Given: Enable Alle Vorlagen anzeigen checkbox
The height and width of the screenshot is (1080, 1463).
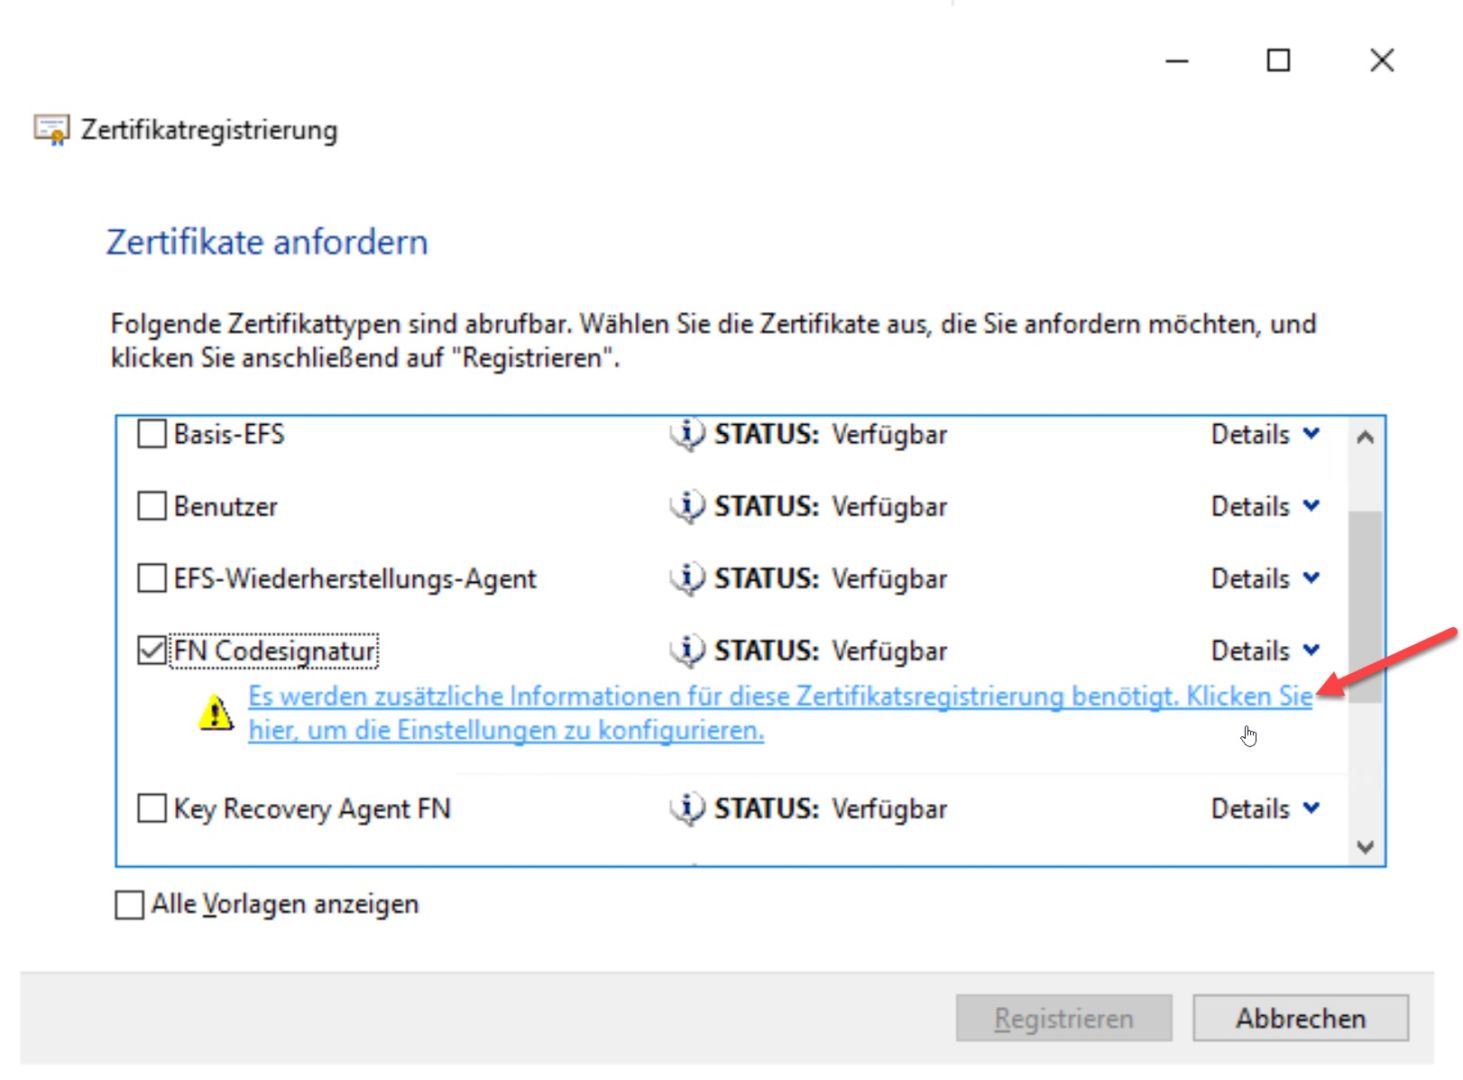Looking at the screenshot, I should click(129, 905).
